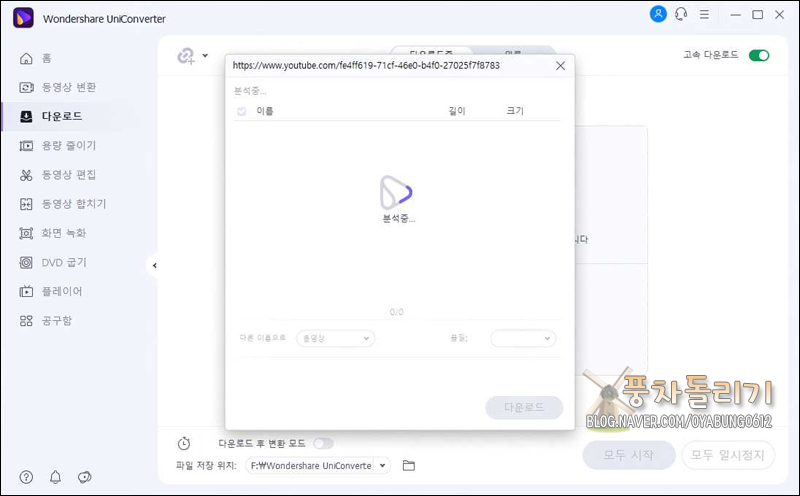Open 동영상 변환 video convert section
800x496 pixels.
(58, 87)
